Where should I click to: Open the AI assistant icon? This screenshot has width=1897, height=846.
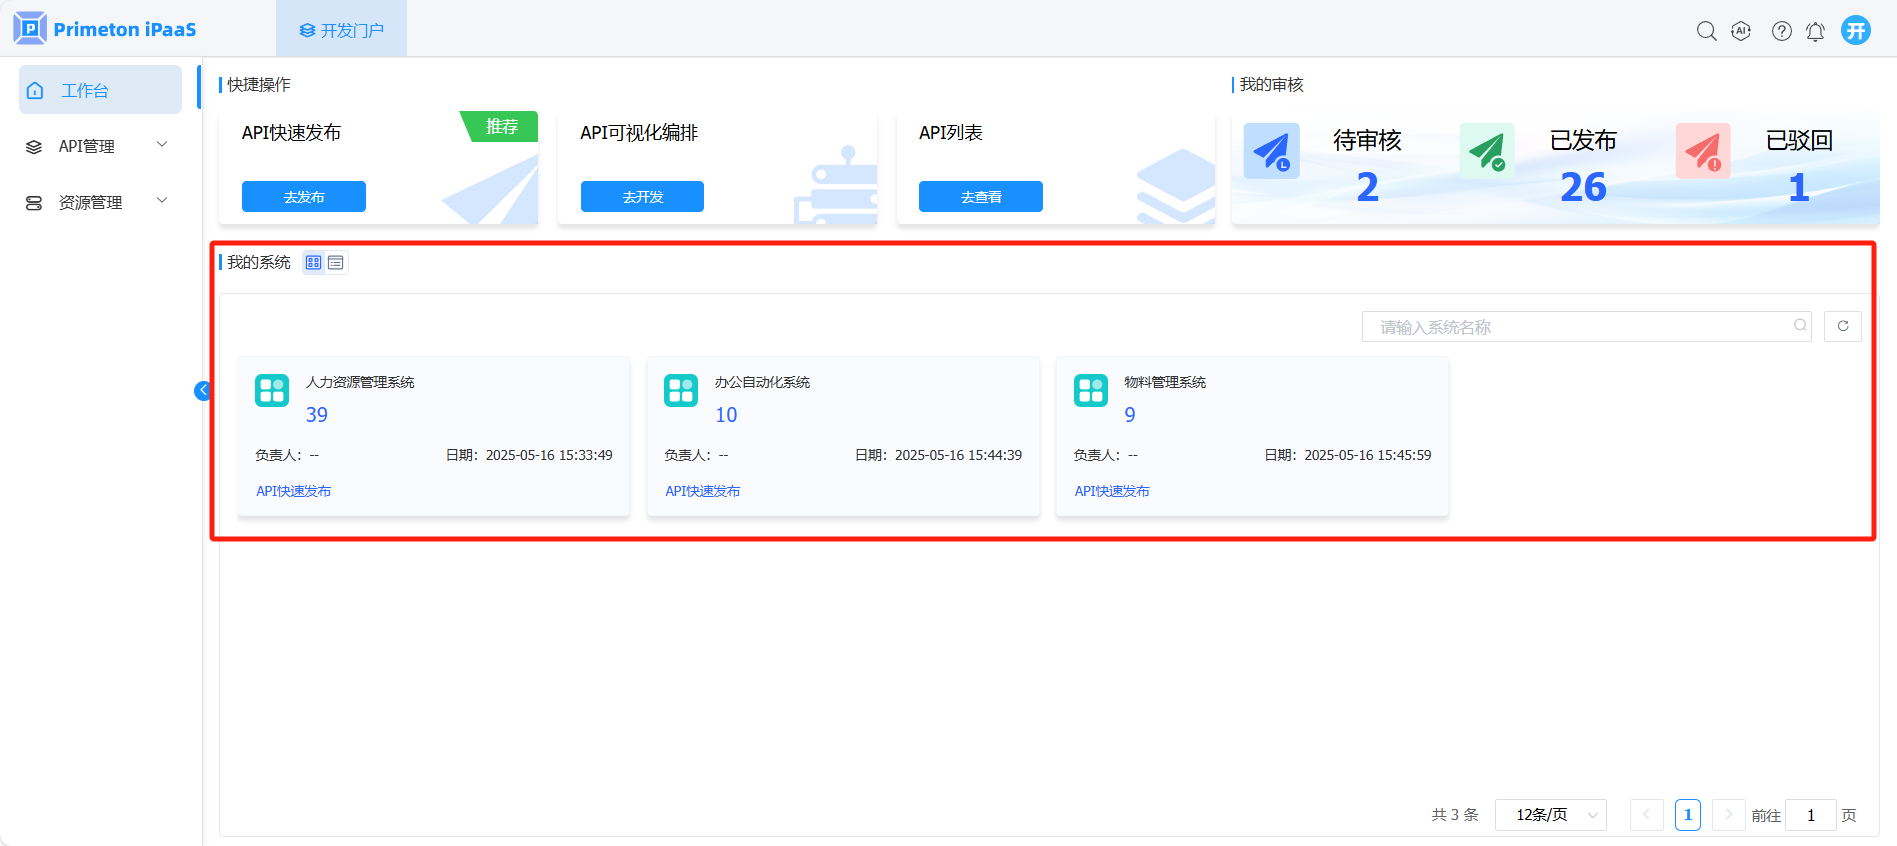pyautogui.click(x=1741, y=31)
